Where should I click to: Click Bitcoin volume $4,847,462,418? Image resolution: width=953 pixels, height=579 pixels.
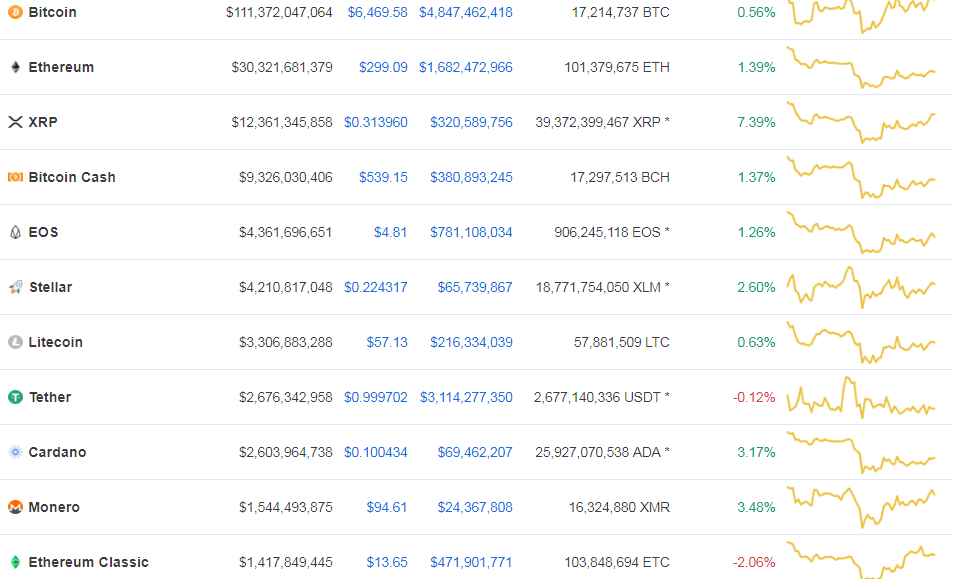(x=466, y=12)
